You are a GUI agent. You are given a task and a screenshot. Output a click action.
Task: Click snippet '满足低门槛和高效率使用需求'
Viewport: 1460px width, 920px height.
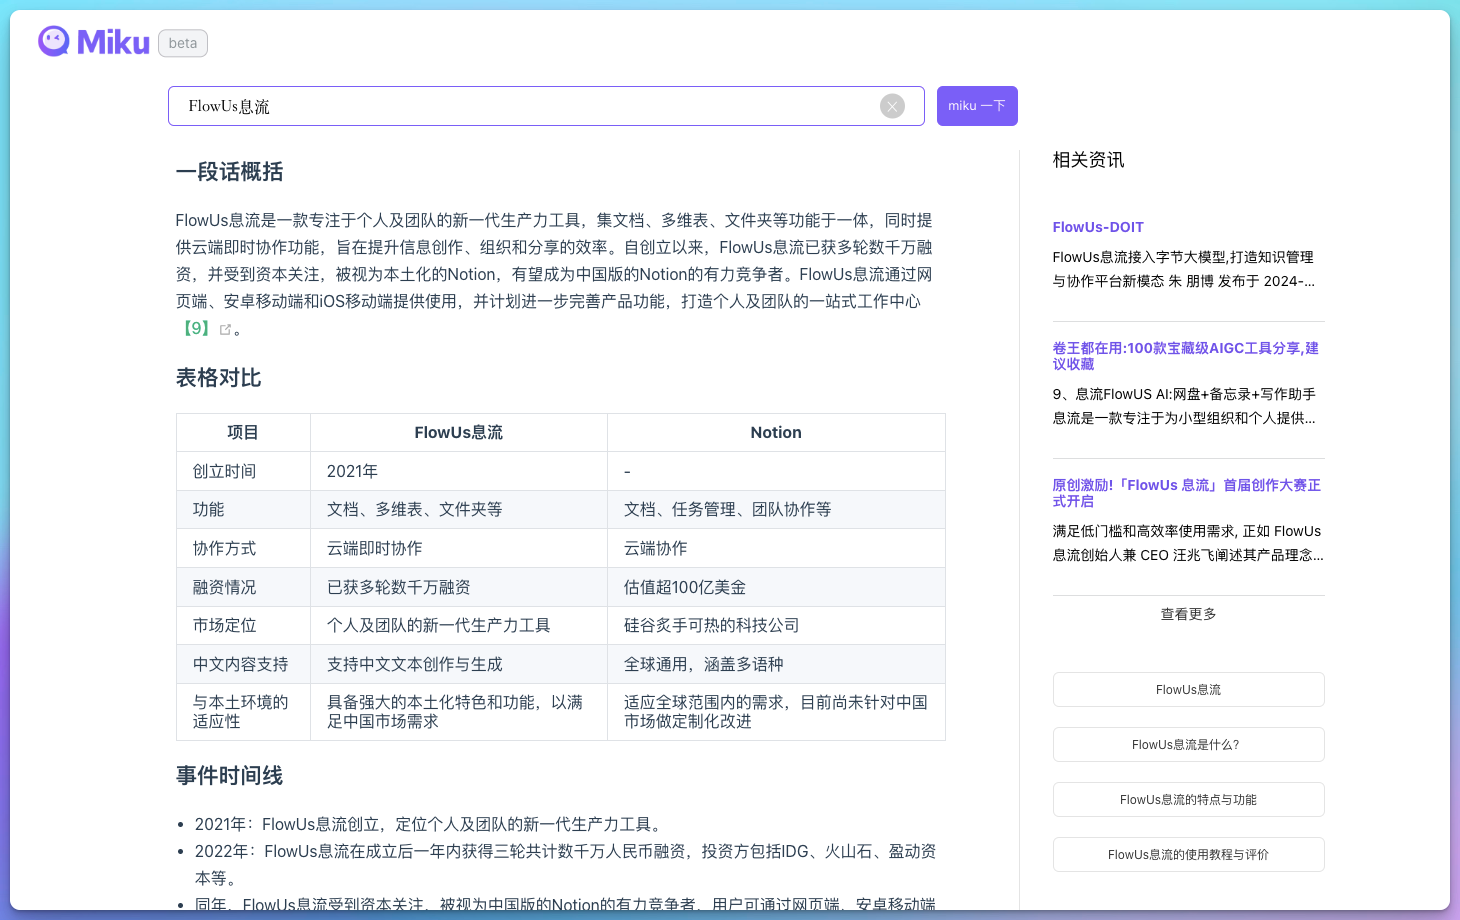point(1188,543)
